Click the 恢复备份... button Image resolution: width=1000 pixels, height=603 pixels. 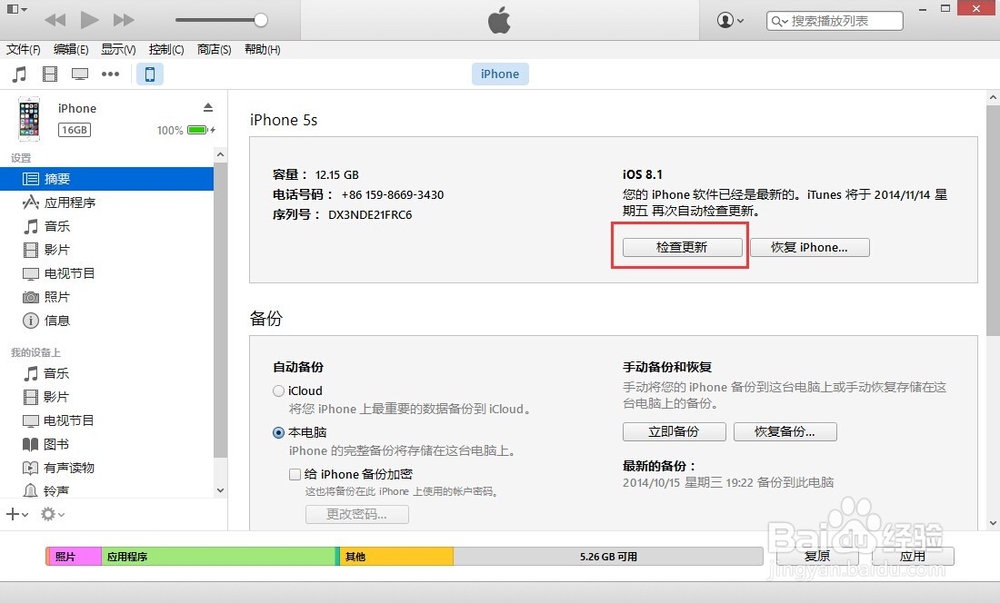tap(785, 432)
